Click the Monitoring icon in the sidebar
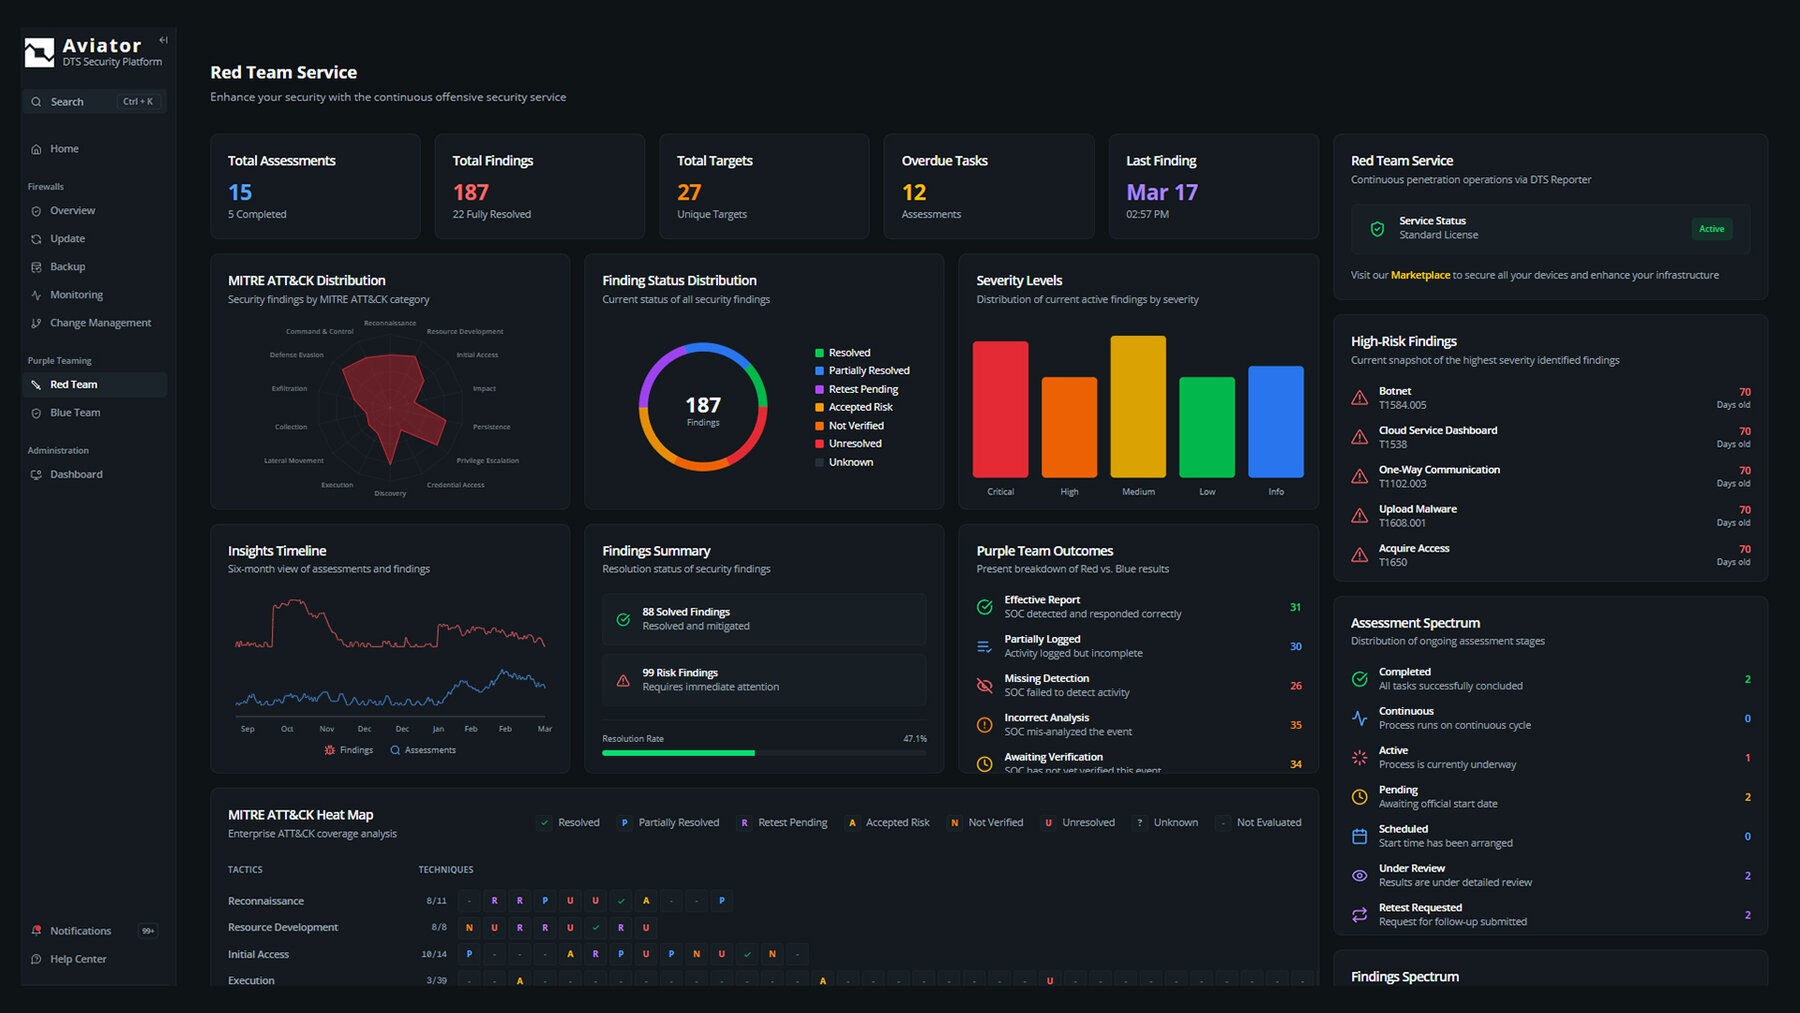The image size is (1800, 1013). pyautogui.click(x=36, y=295)
